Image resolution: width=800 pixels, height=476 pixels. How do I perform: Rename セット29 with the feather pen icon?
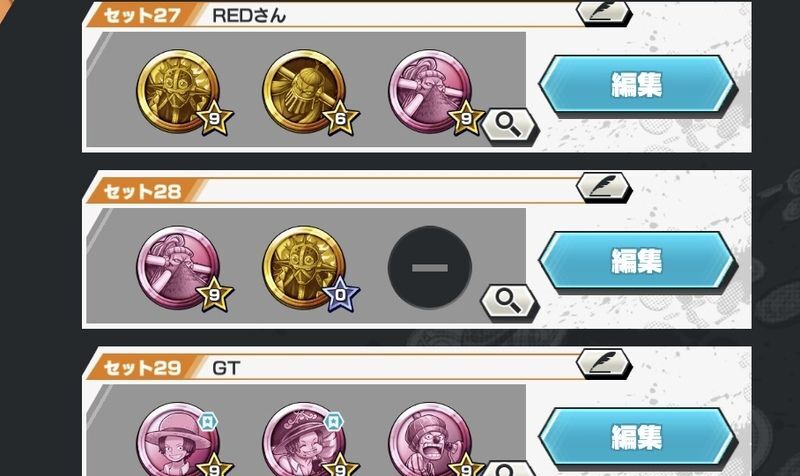pyautogui.click(x=604, y=363)
